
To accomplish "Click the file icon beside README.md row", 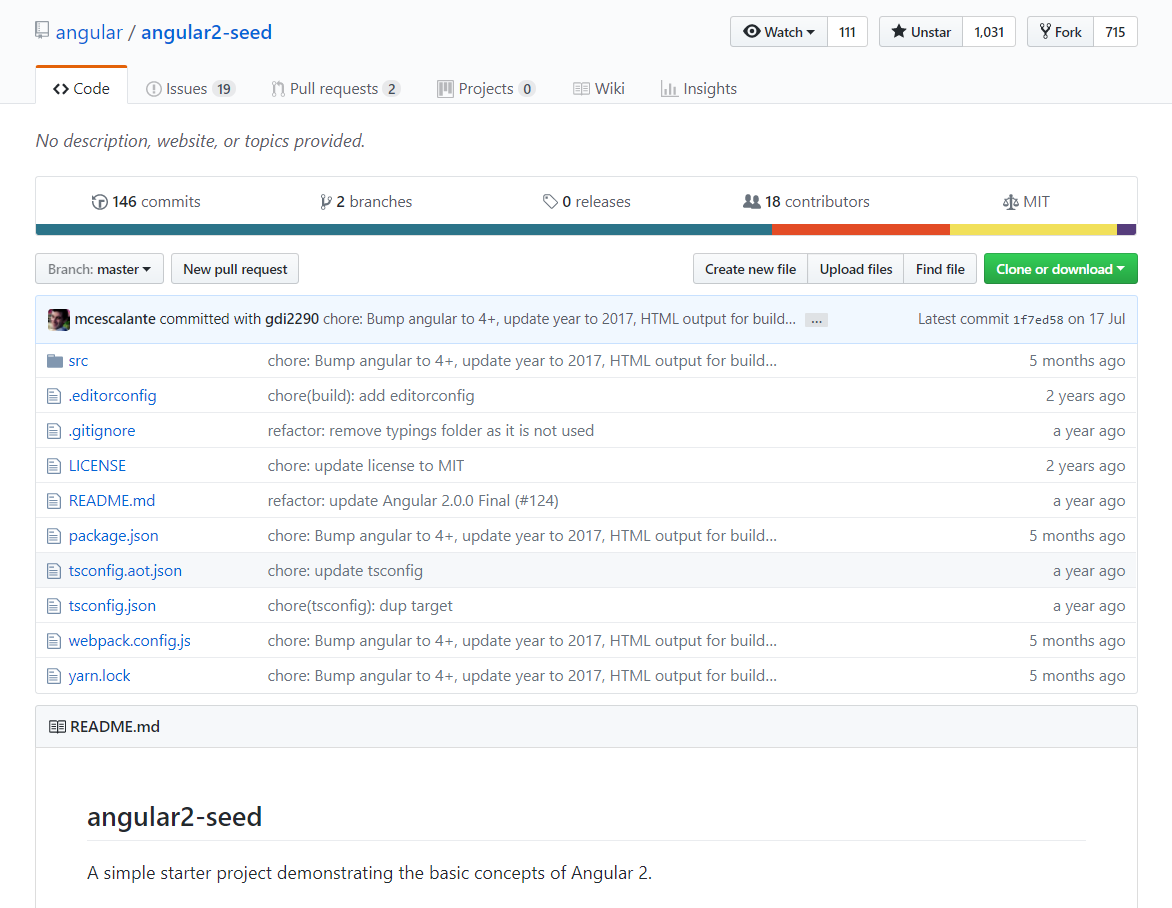I will tap(54, 501).
